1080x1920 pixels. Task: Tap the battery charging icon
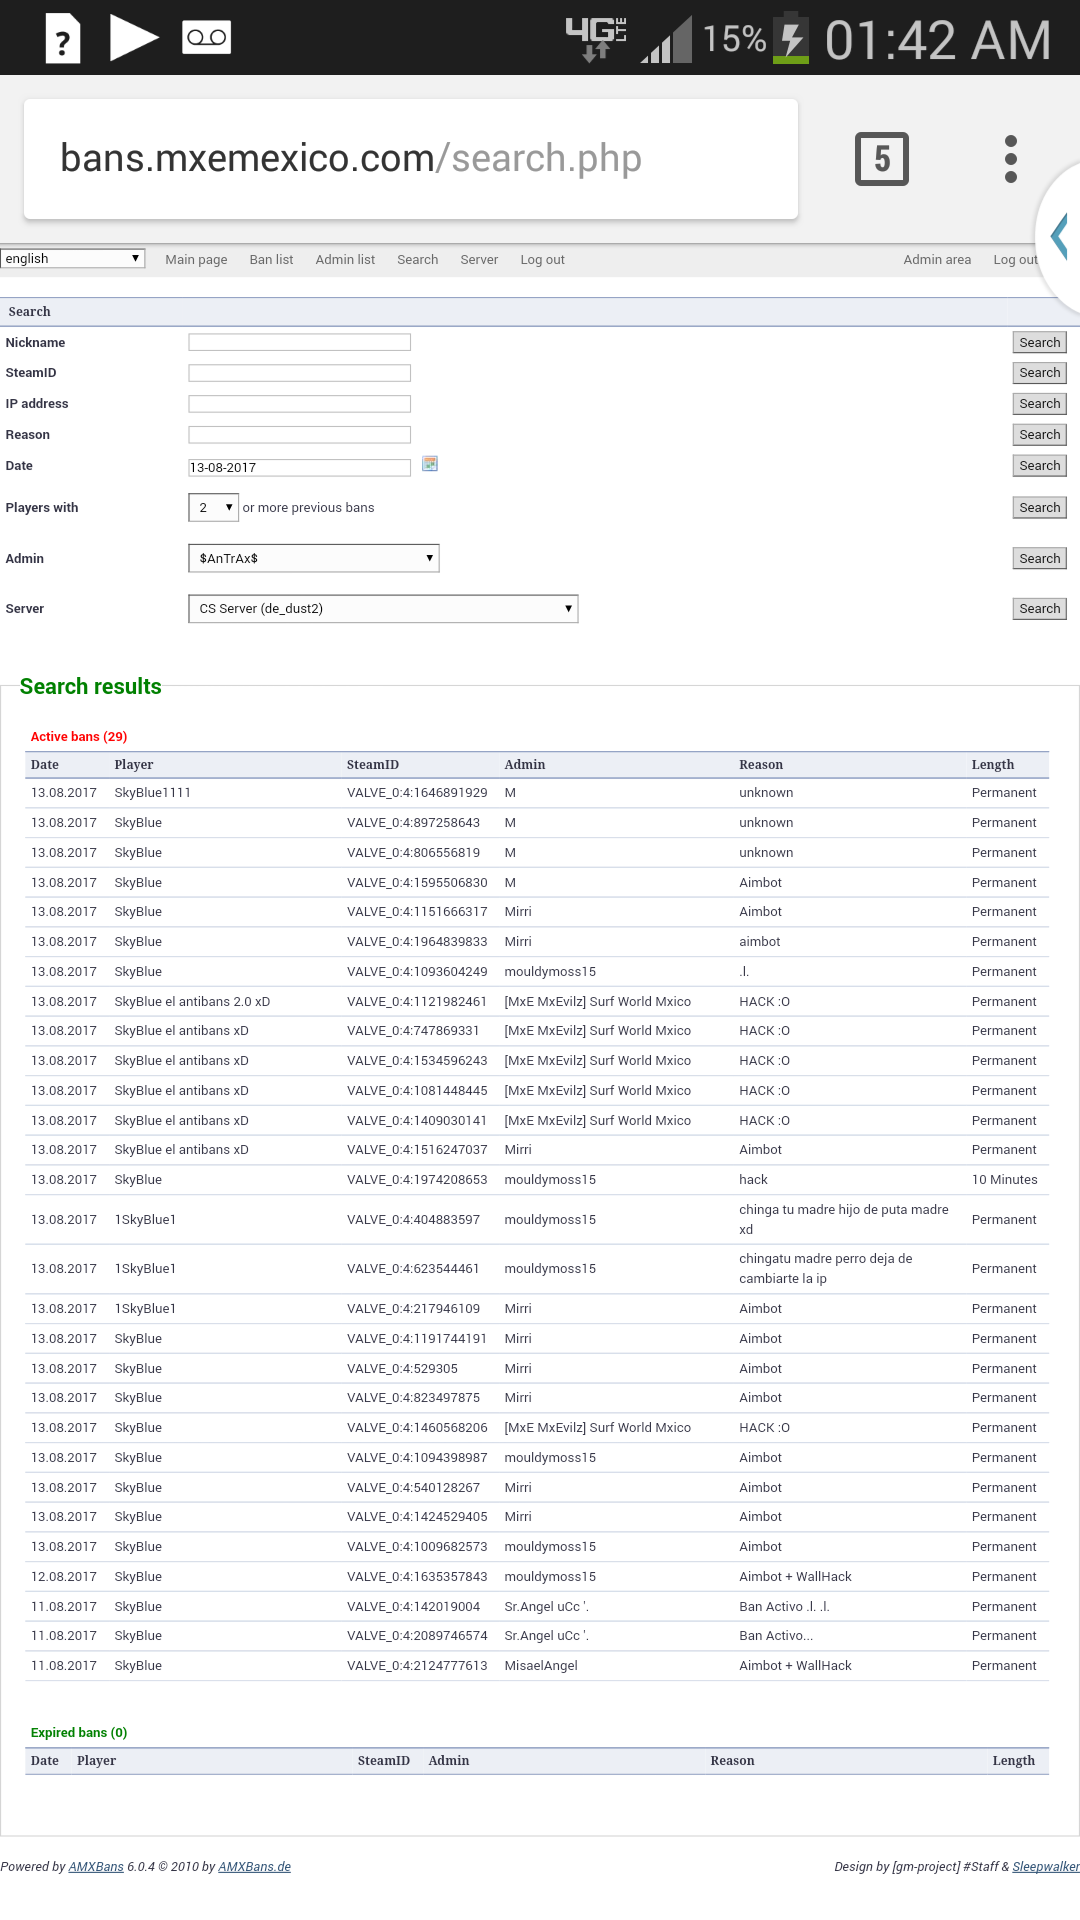[791, 38]
